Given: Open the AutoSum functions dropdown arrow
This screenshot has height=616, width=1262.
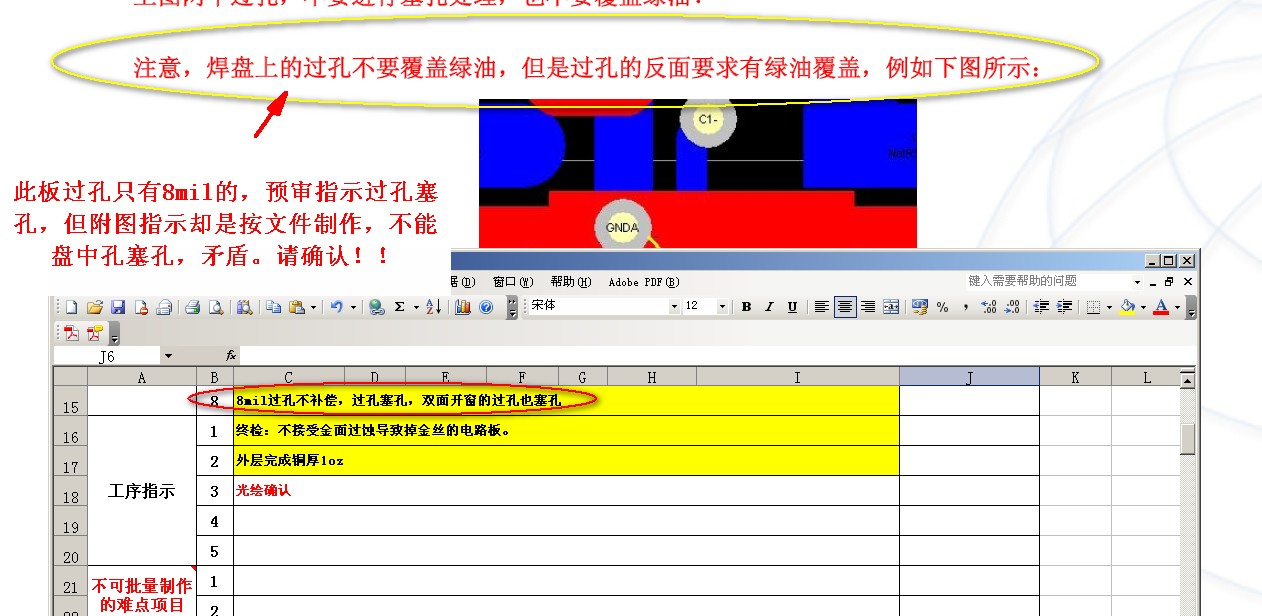Looking at the screenshot, I should (416, 307).
